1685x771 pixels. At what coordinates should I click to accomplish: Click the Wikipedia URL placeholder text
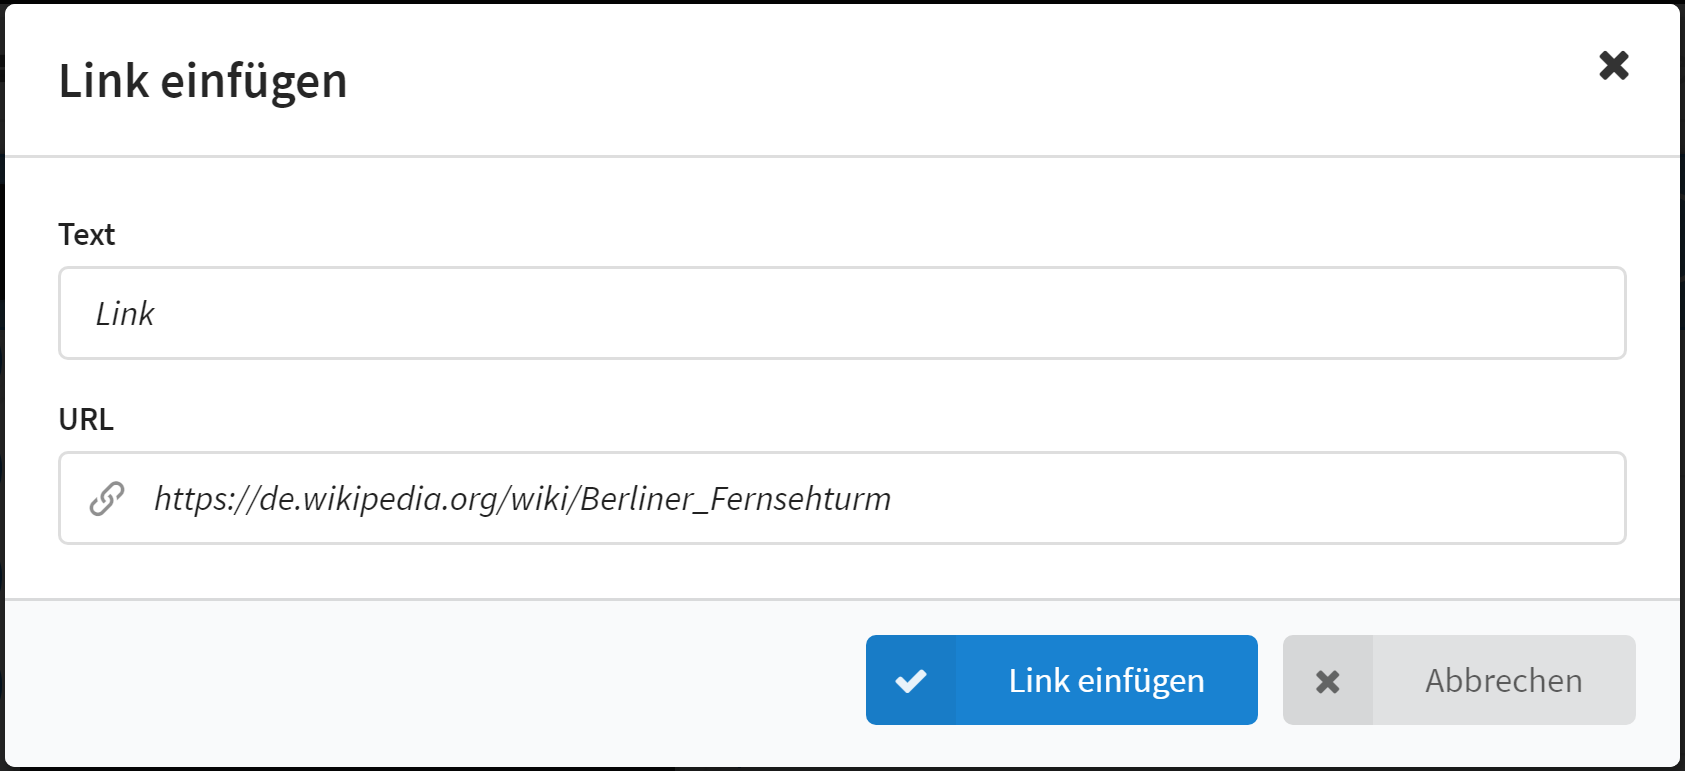point(522,499)
